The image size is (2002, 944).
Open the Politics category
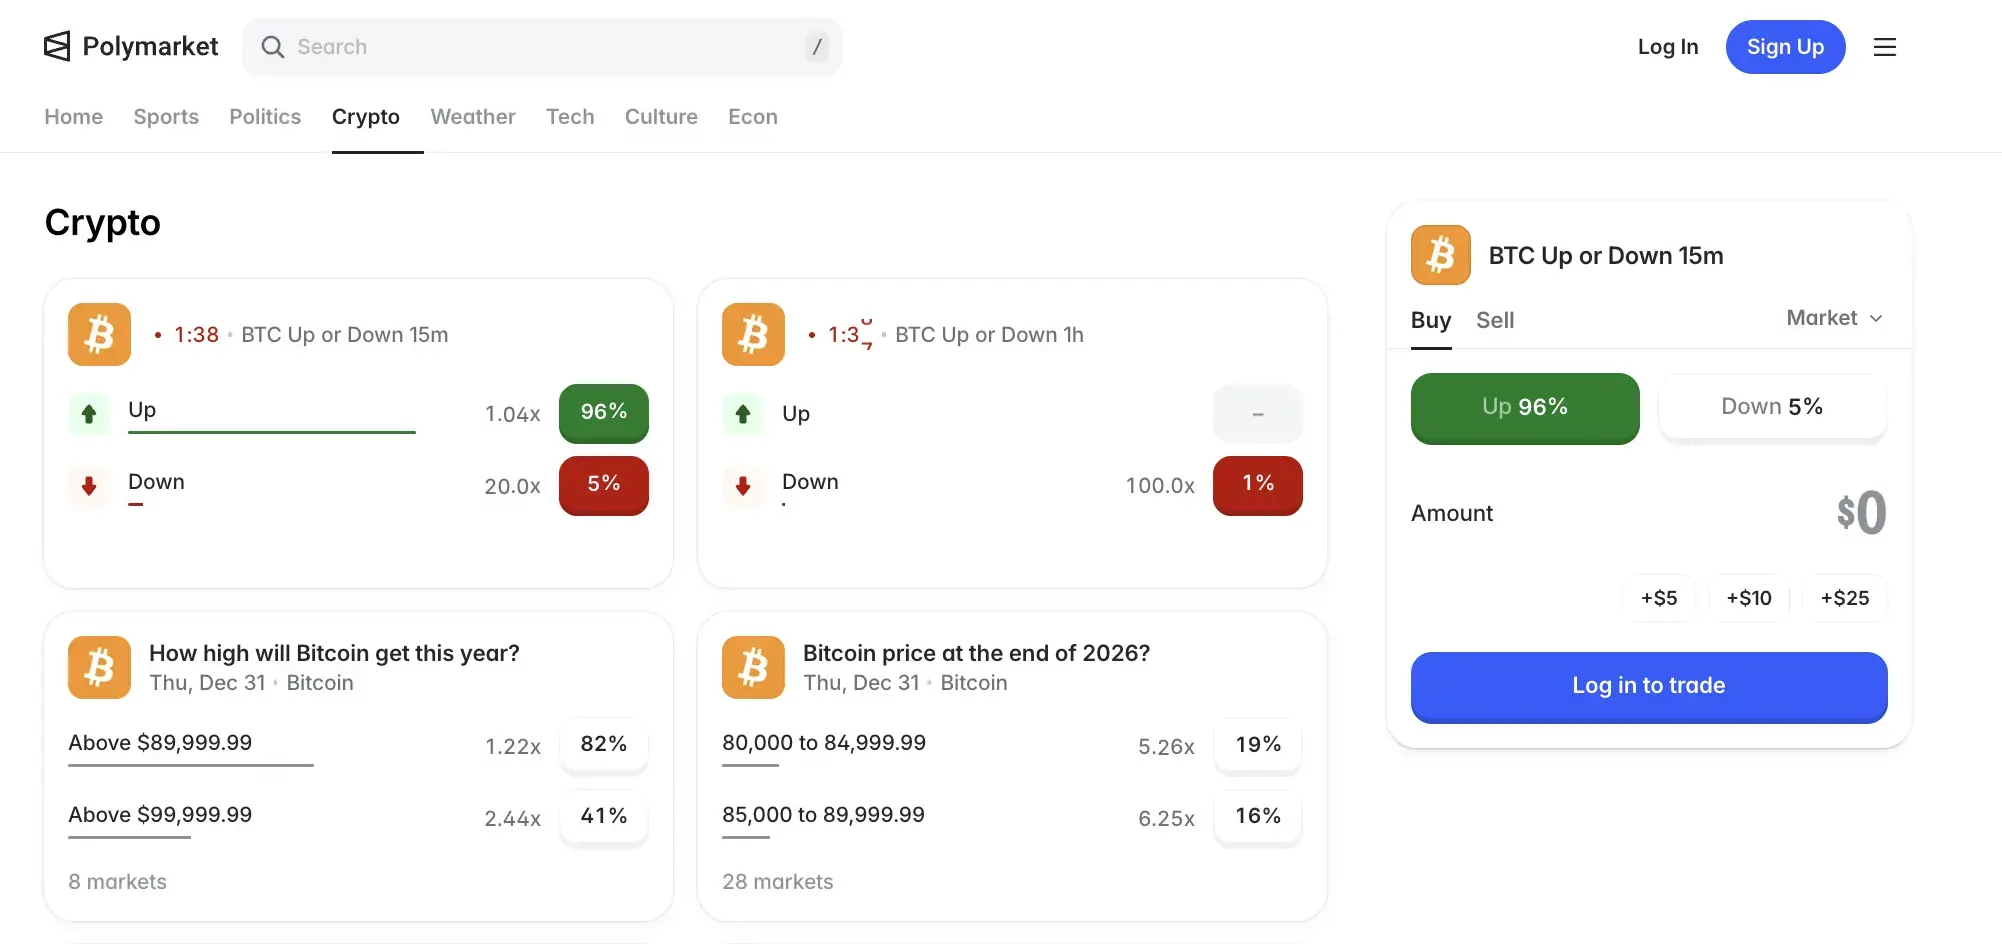[265, 117]
